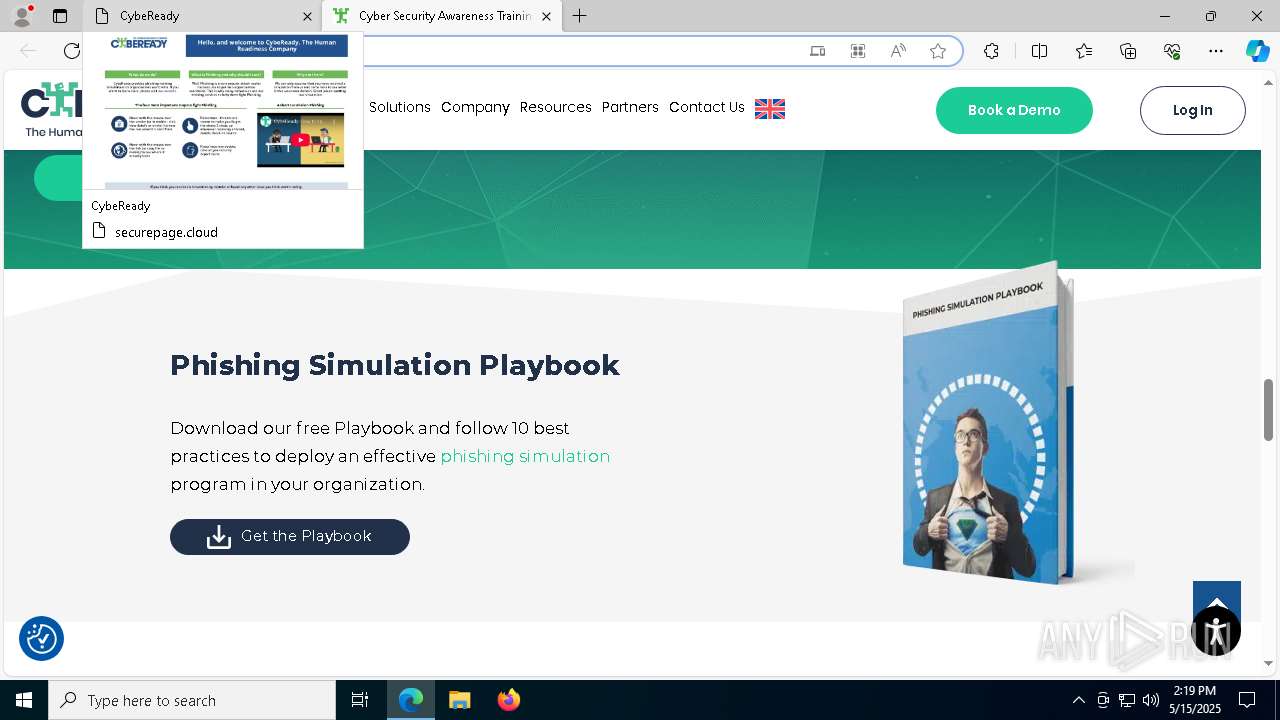Toggle split screen view

[x=1039, y=51]
